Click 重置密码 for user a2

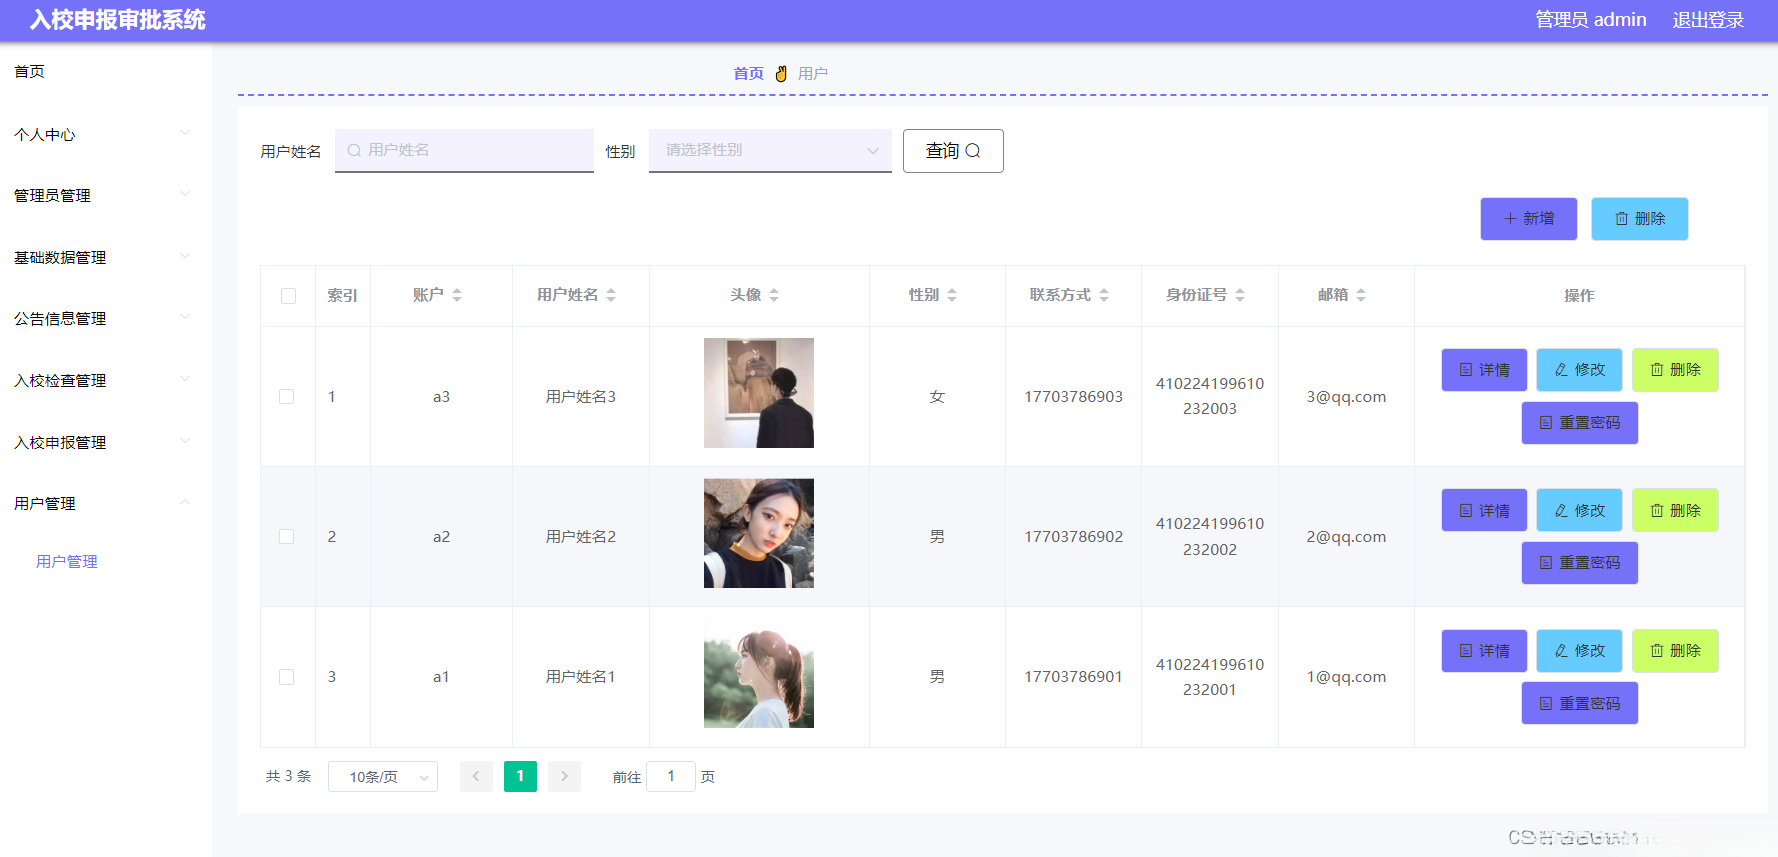tap(1580, 563)
